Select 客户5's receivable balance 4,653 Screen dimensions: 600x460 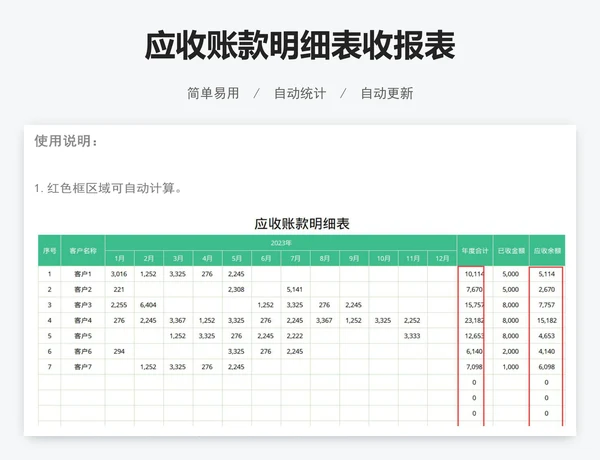pos(546,336)
